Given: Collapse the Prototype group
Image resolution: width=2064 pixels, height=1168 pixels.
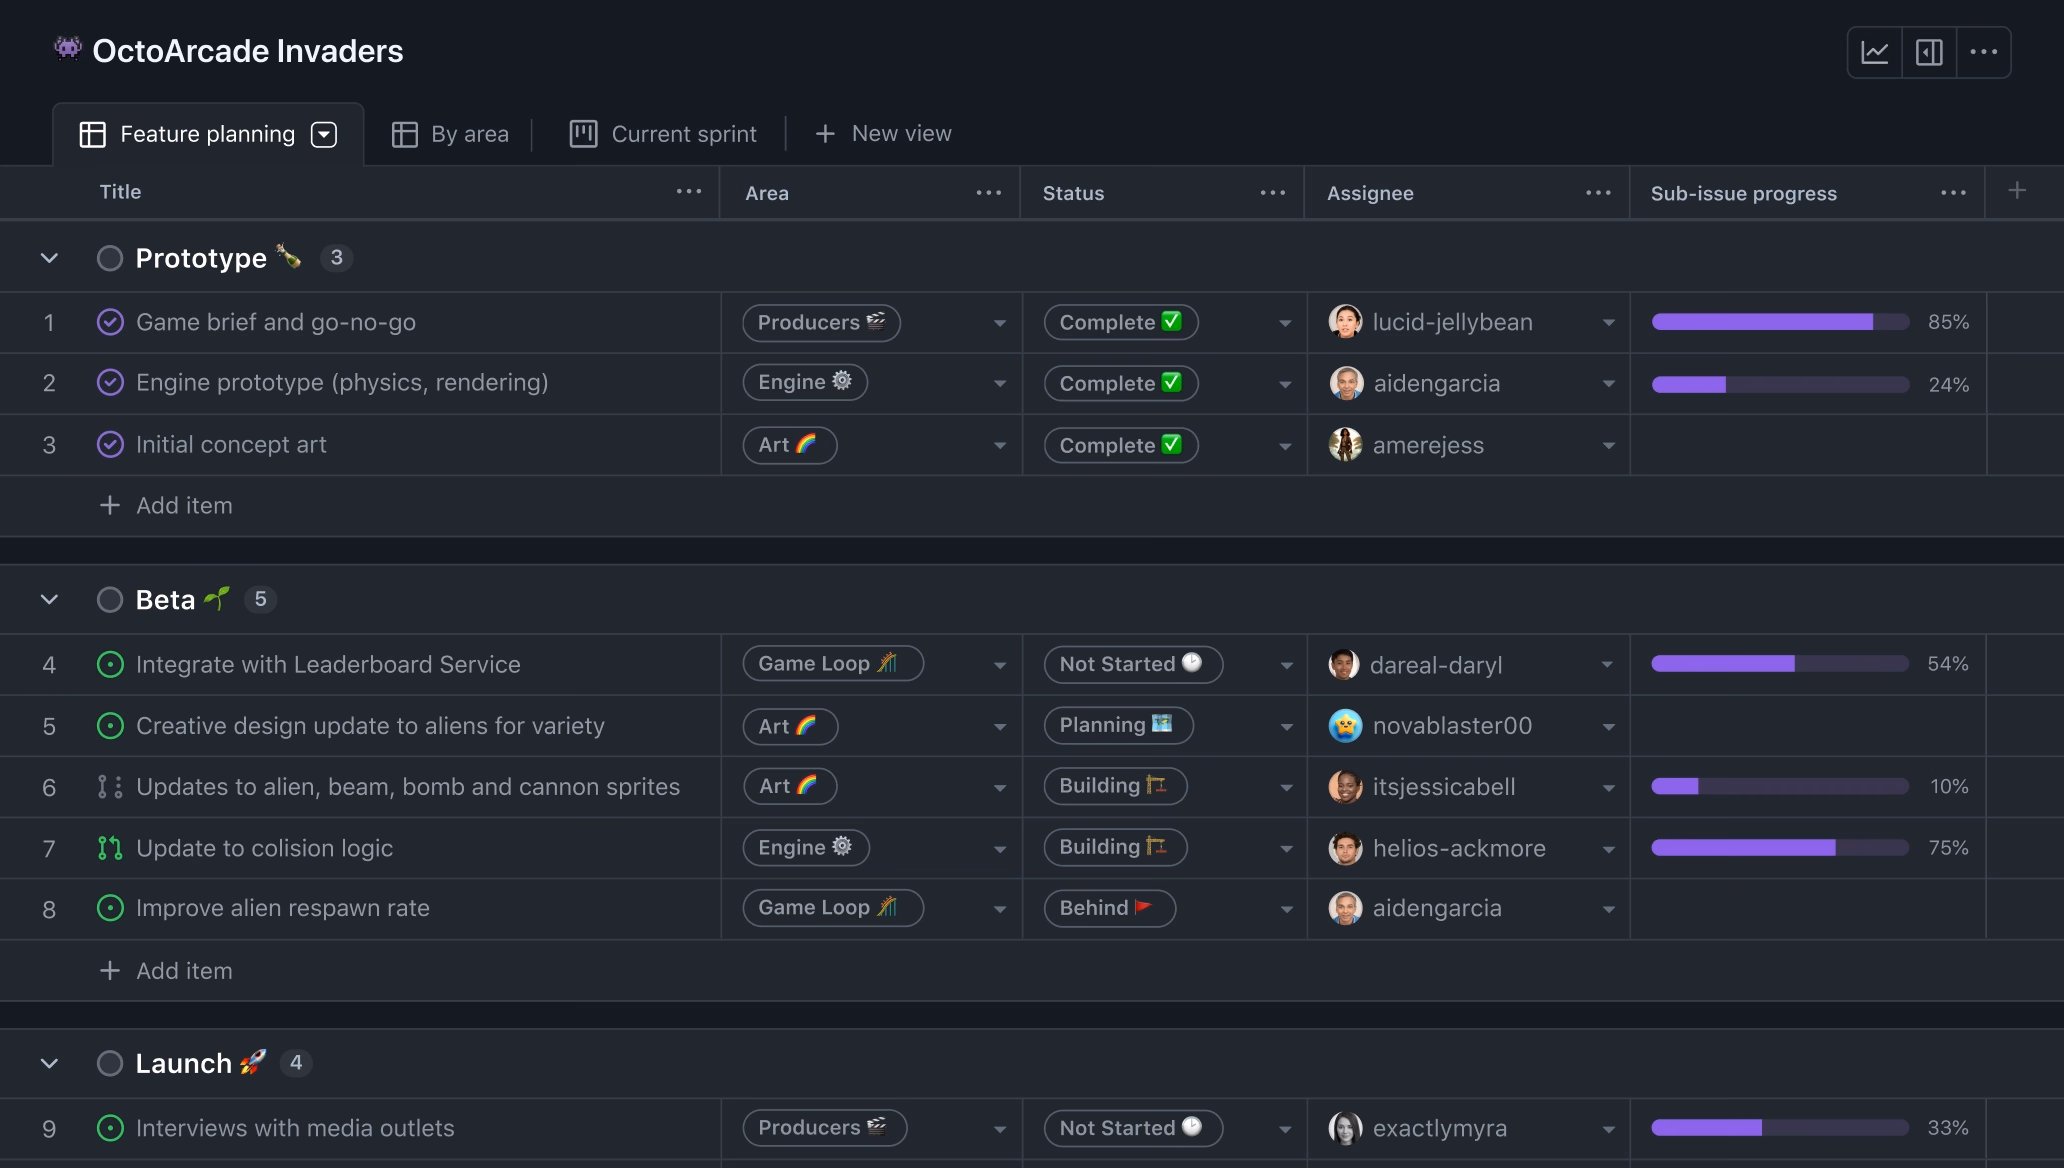Looking at the screenshot, I should [49, 257].
